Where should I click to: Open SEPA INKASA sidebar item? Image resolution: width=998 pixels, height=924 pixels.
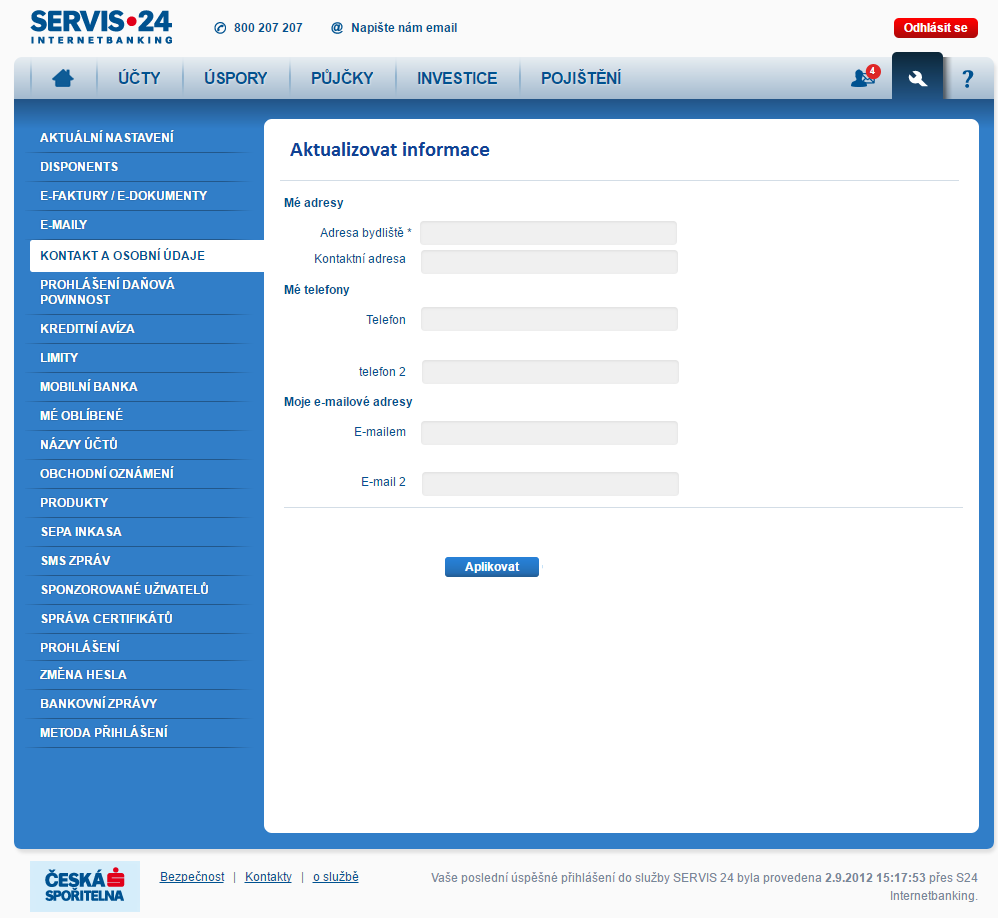click(x=81, y=532)
